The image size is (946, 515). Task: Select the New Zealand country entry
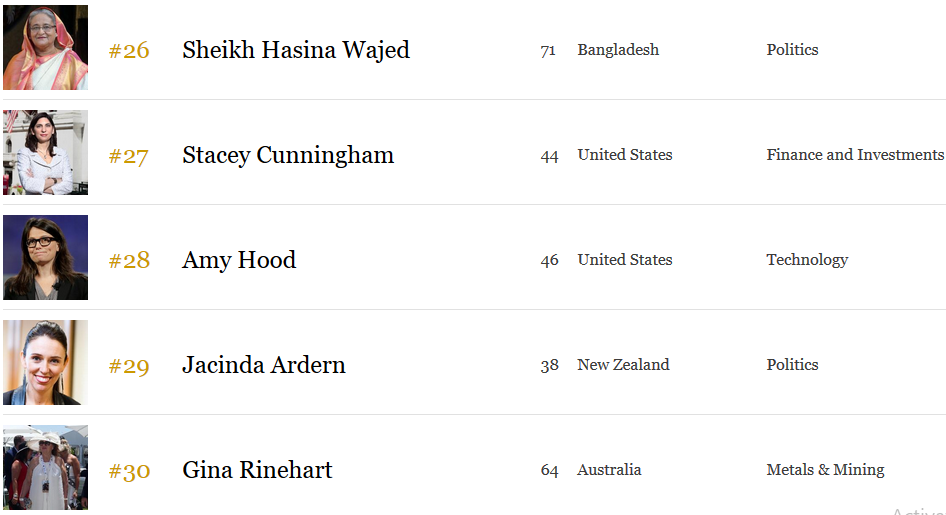click(623, 364)
